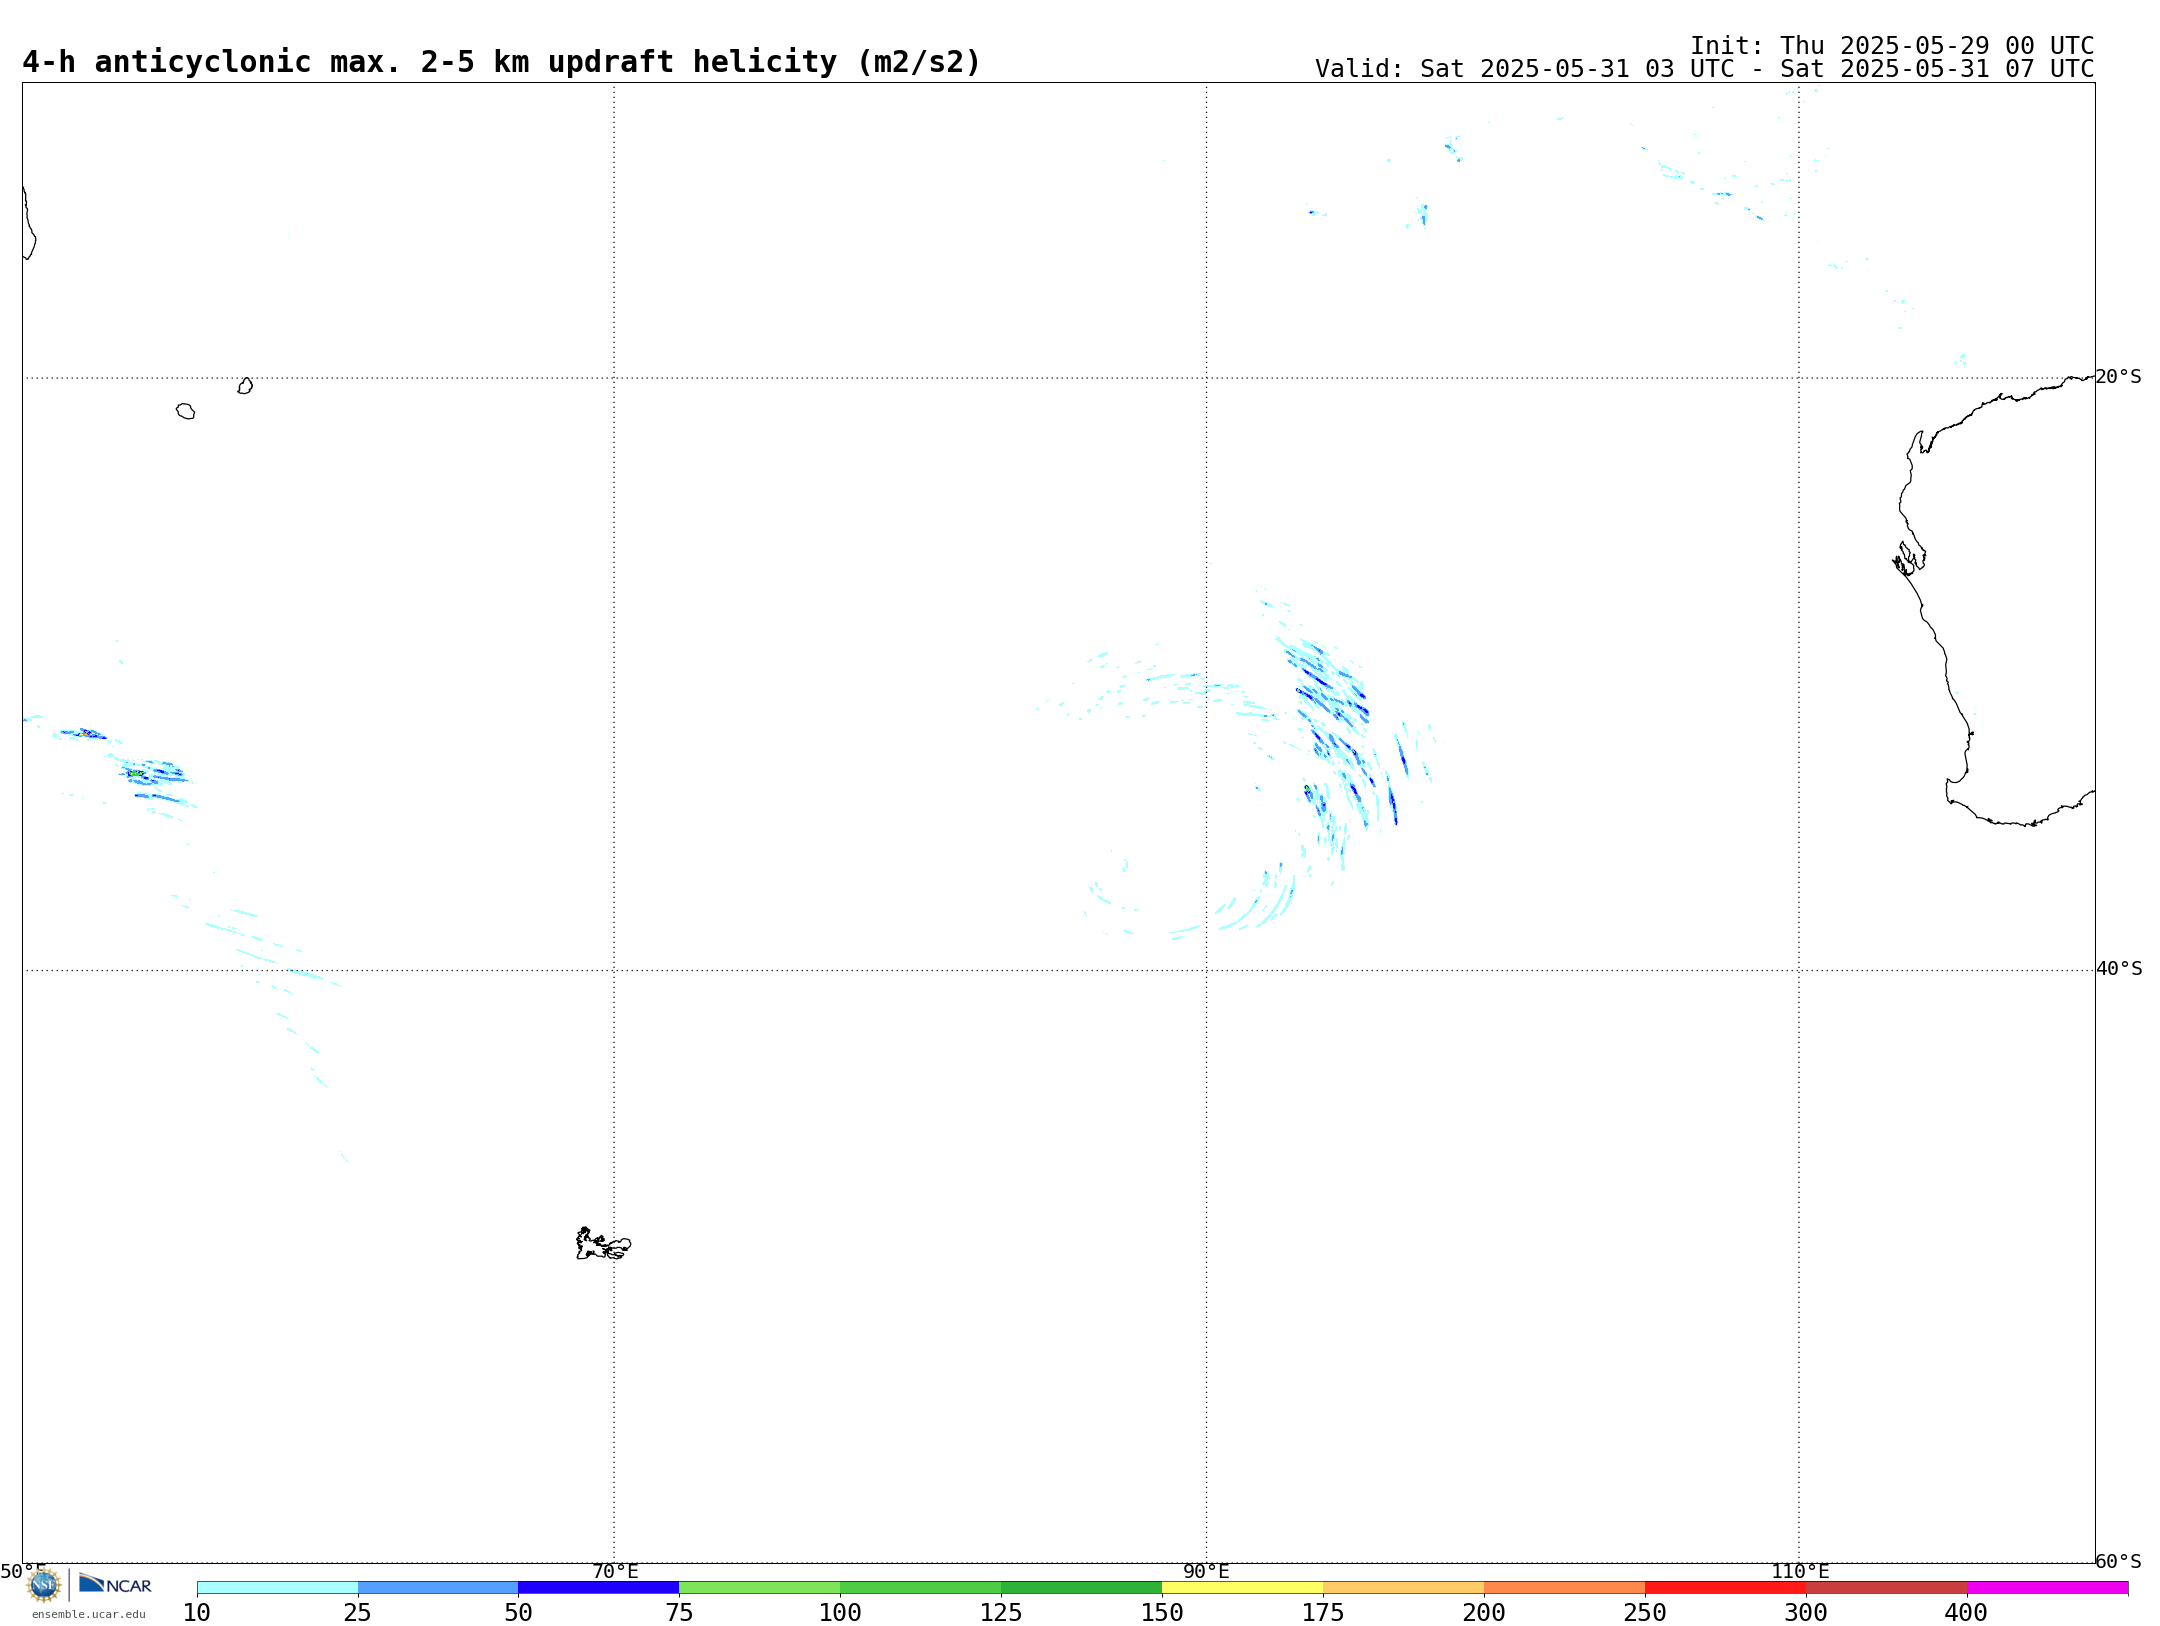This screenshot has height=1626, width=2160.
Task: Click the 90°E longitude label
Action: (x=1207, y=1571)
